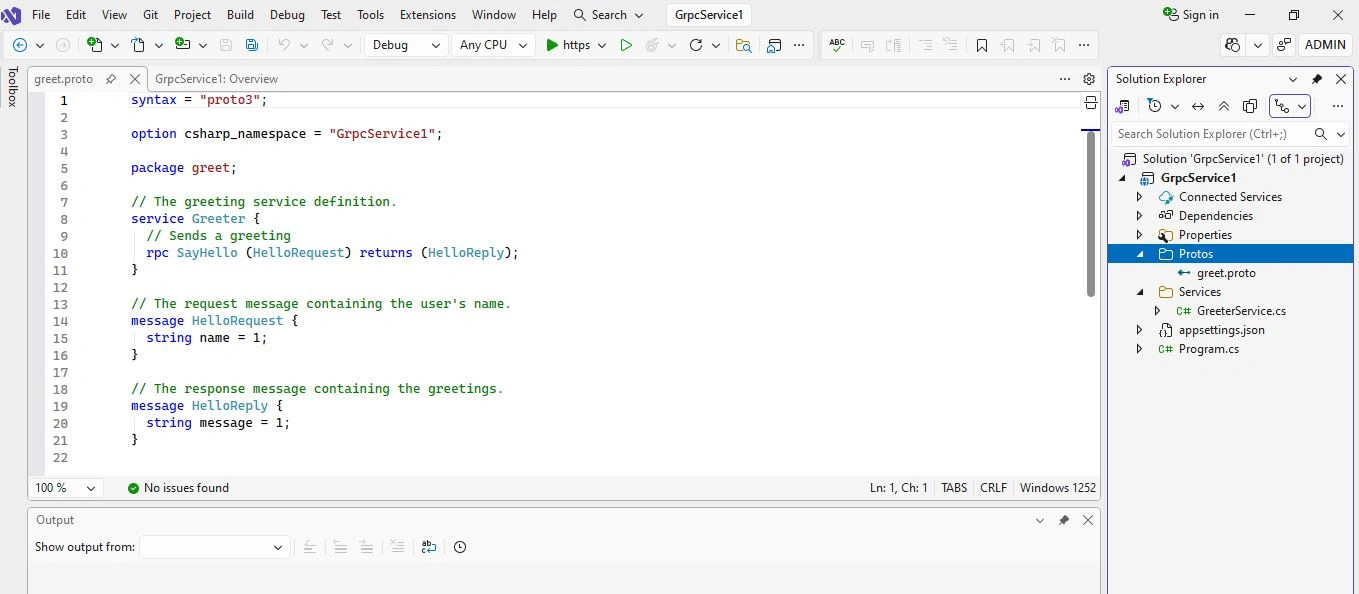
Task: Toggle a bookmark on the current line
Action: (982, 45)
